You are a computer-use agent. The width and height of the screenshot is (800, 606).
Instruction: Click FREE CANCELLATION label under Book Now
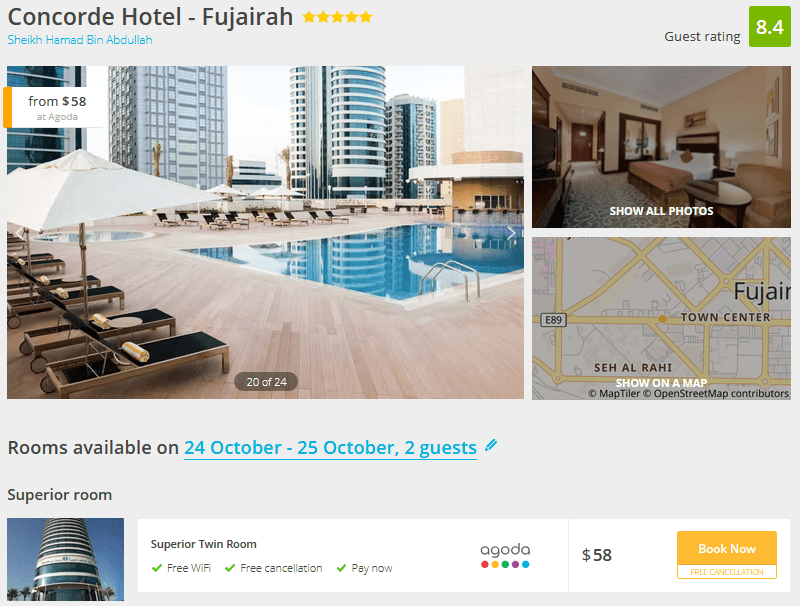click(x=727, y=572)
